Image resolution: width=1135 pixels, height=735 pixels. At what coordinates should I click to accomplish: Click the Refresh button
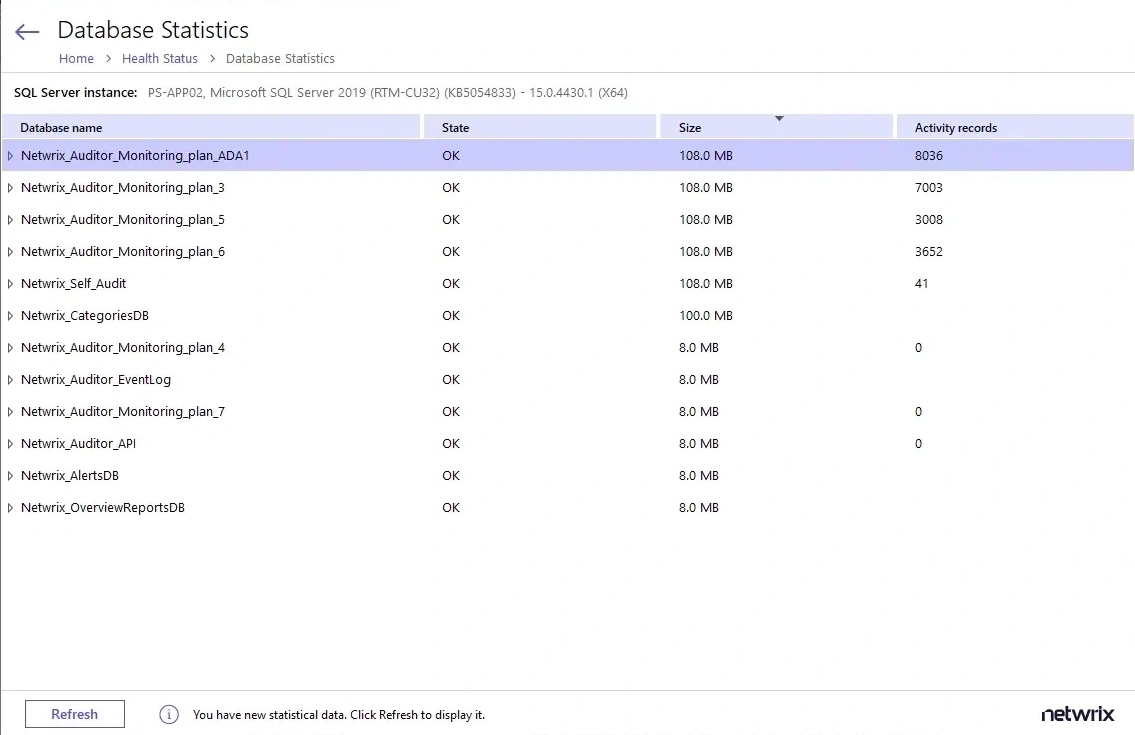coord(74,714)
